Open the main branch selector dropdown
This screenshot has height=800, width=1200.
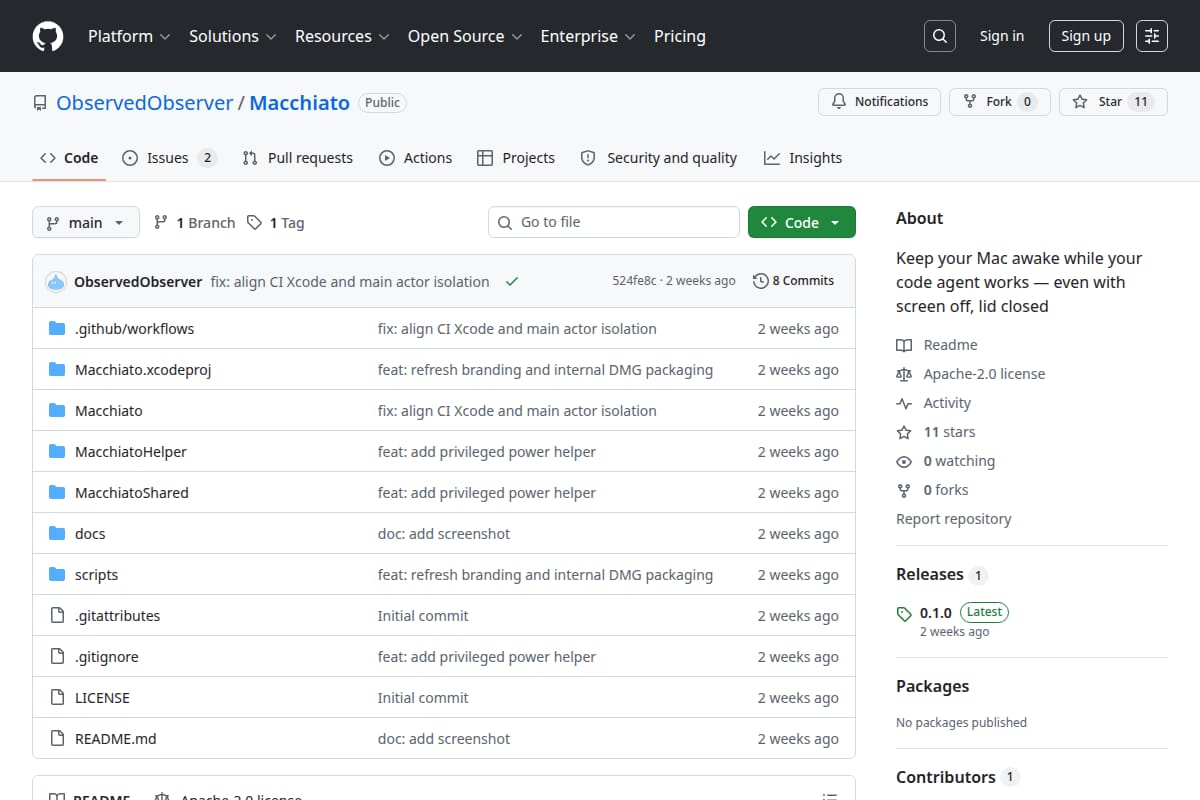coord(85,222)
